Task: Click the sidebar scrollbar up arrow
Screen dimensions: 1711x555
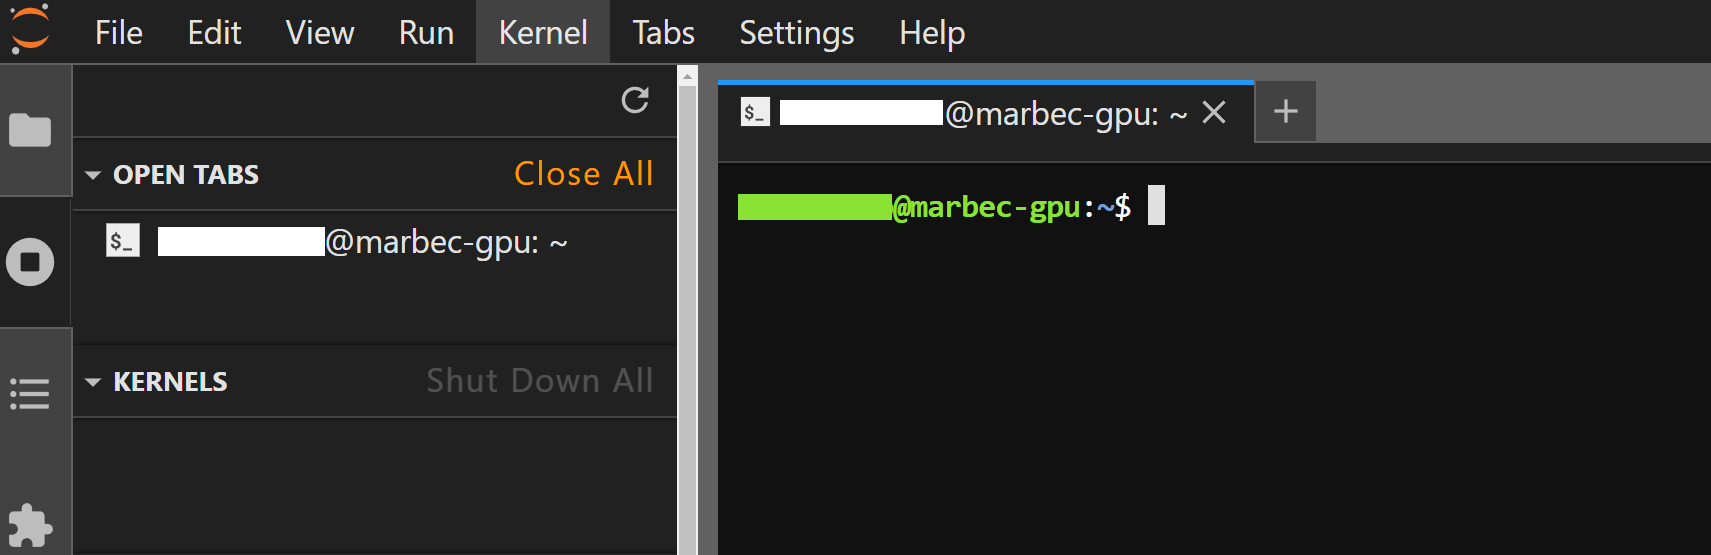Action: tap(687, 76)
